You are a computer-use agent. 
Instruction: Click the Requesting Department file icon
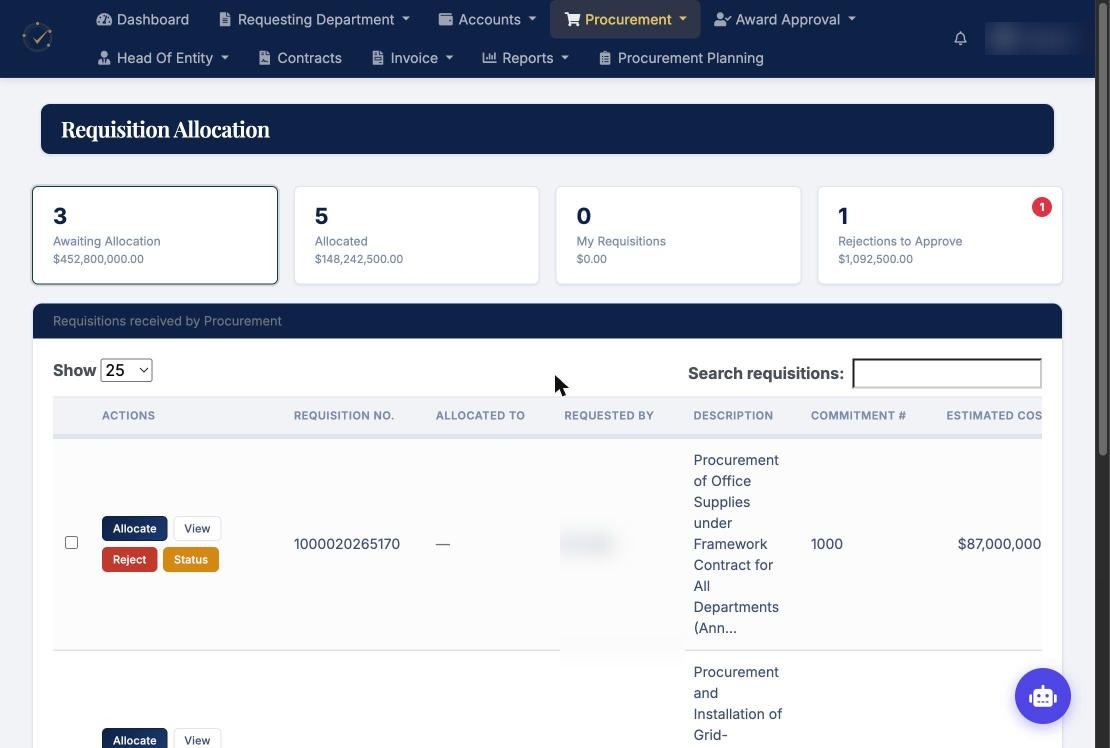pyautogui.click(x=225, y=19)
